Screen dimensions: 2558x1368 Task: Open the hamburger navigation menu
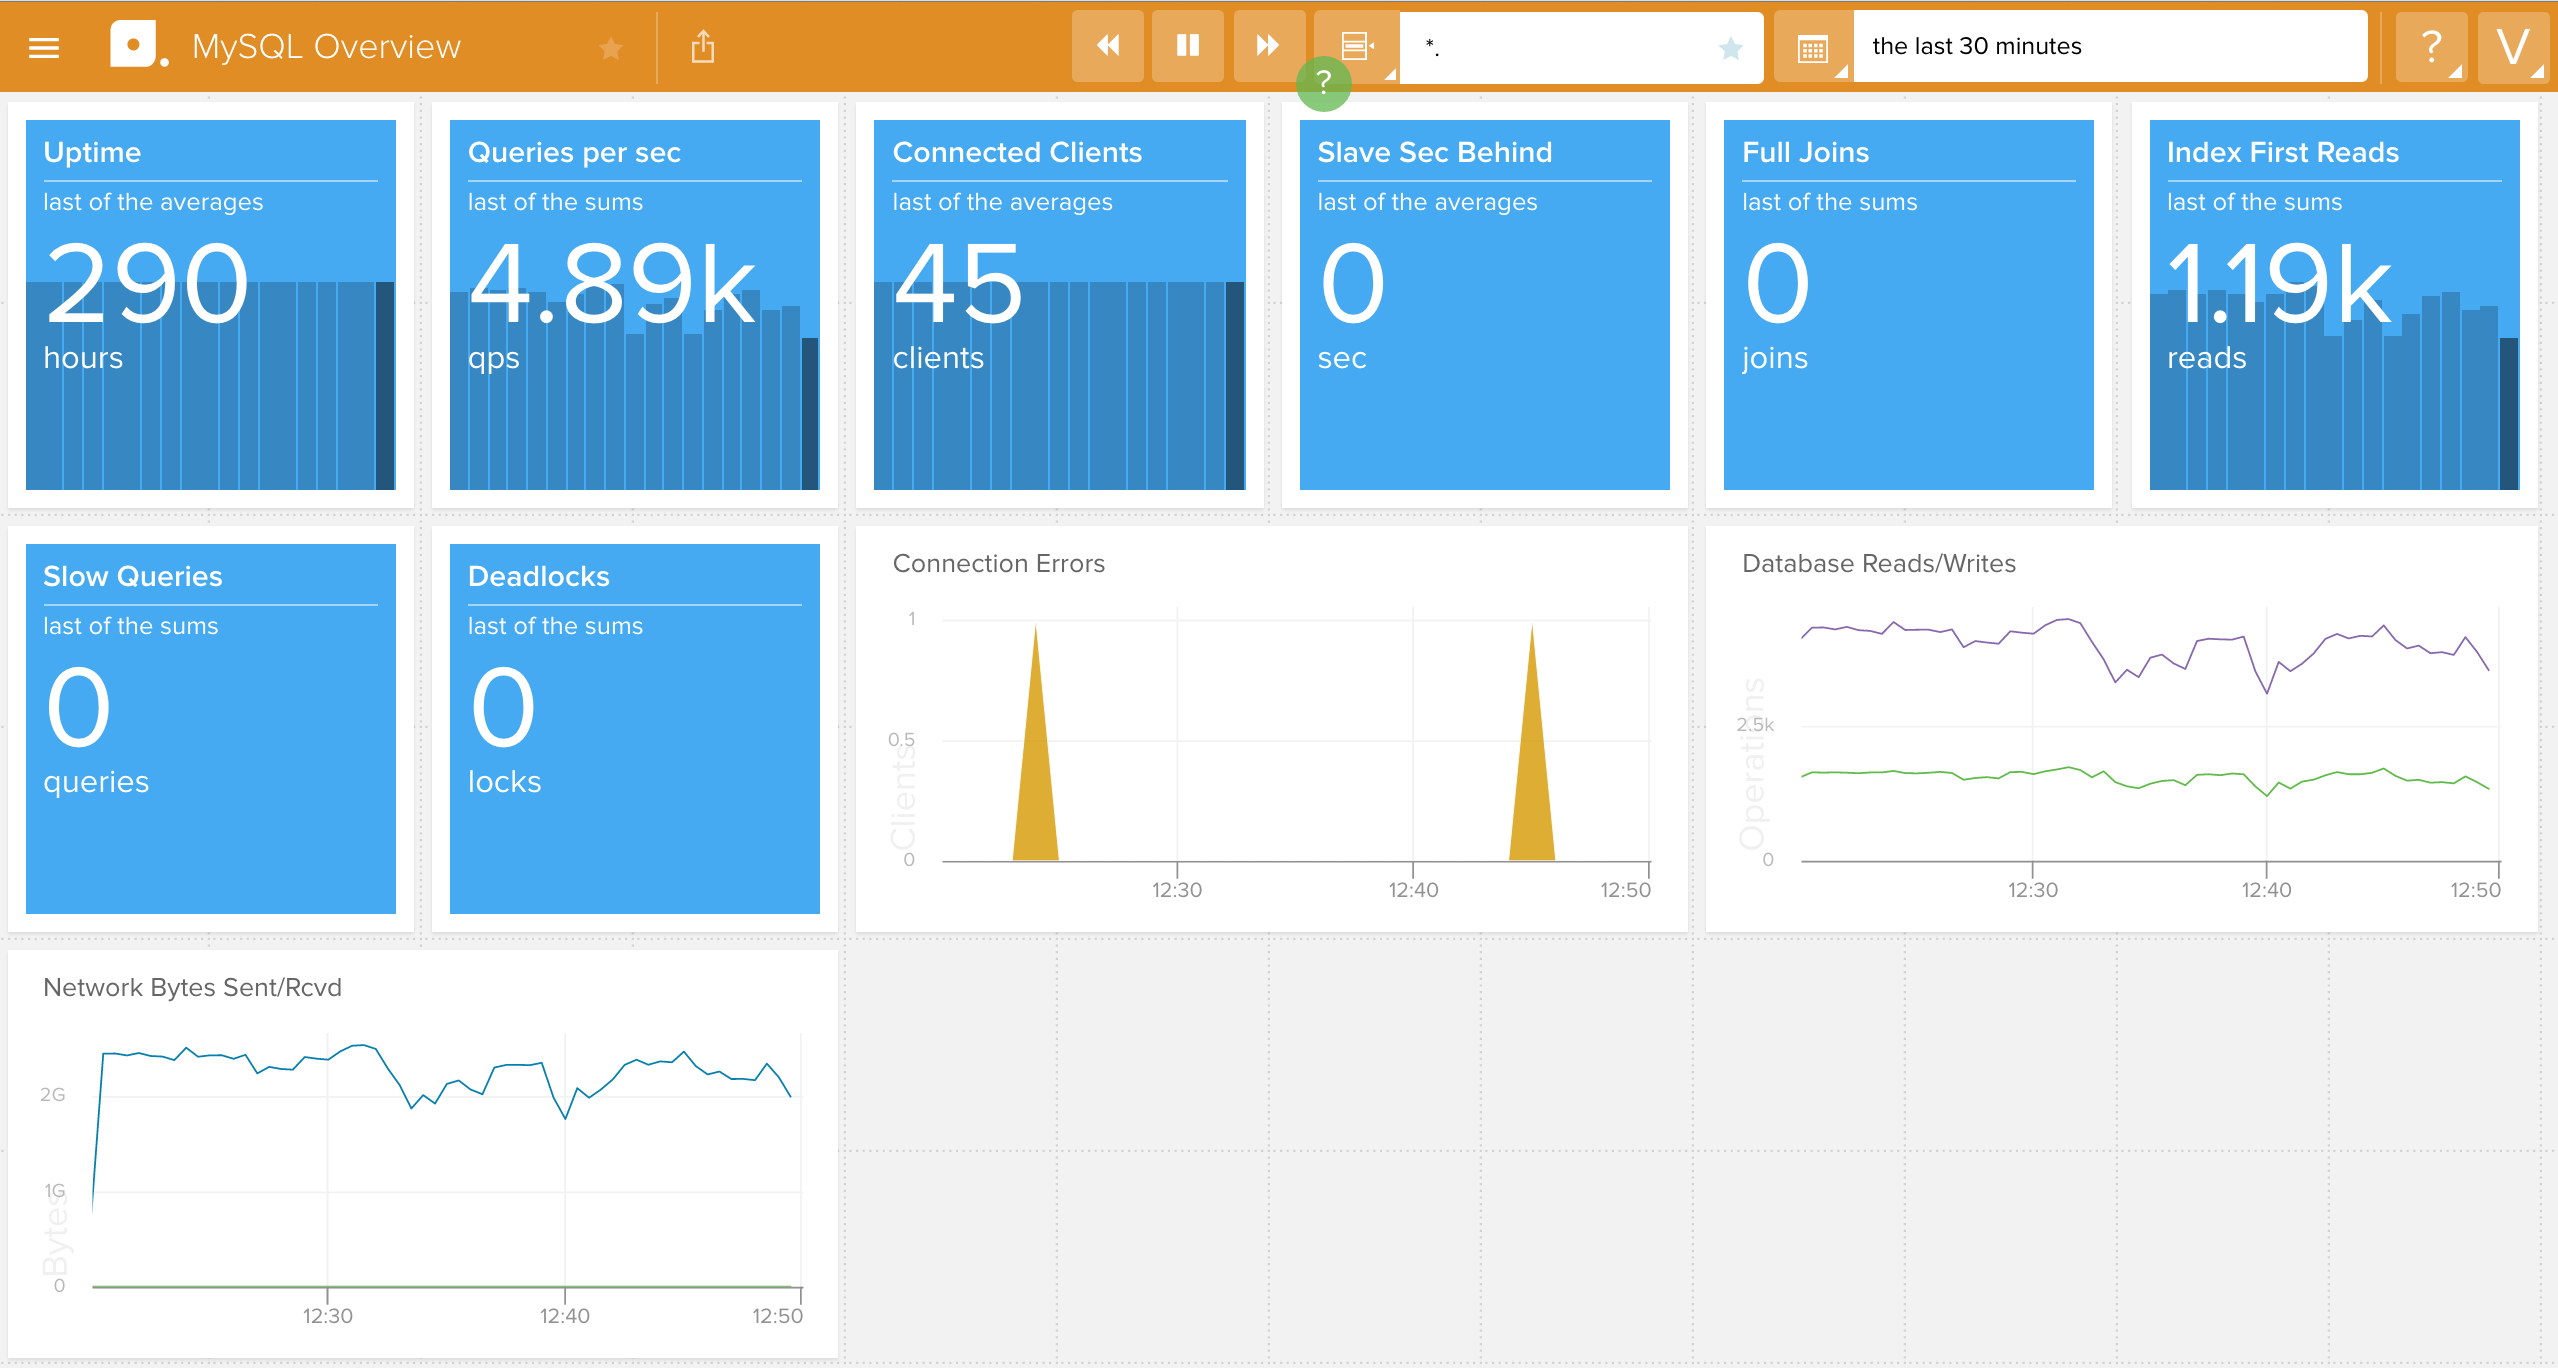(x=44, y=46)
